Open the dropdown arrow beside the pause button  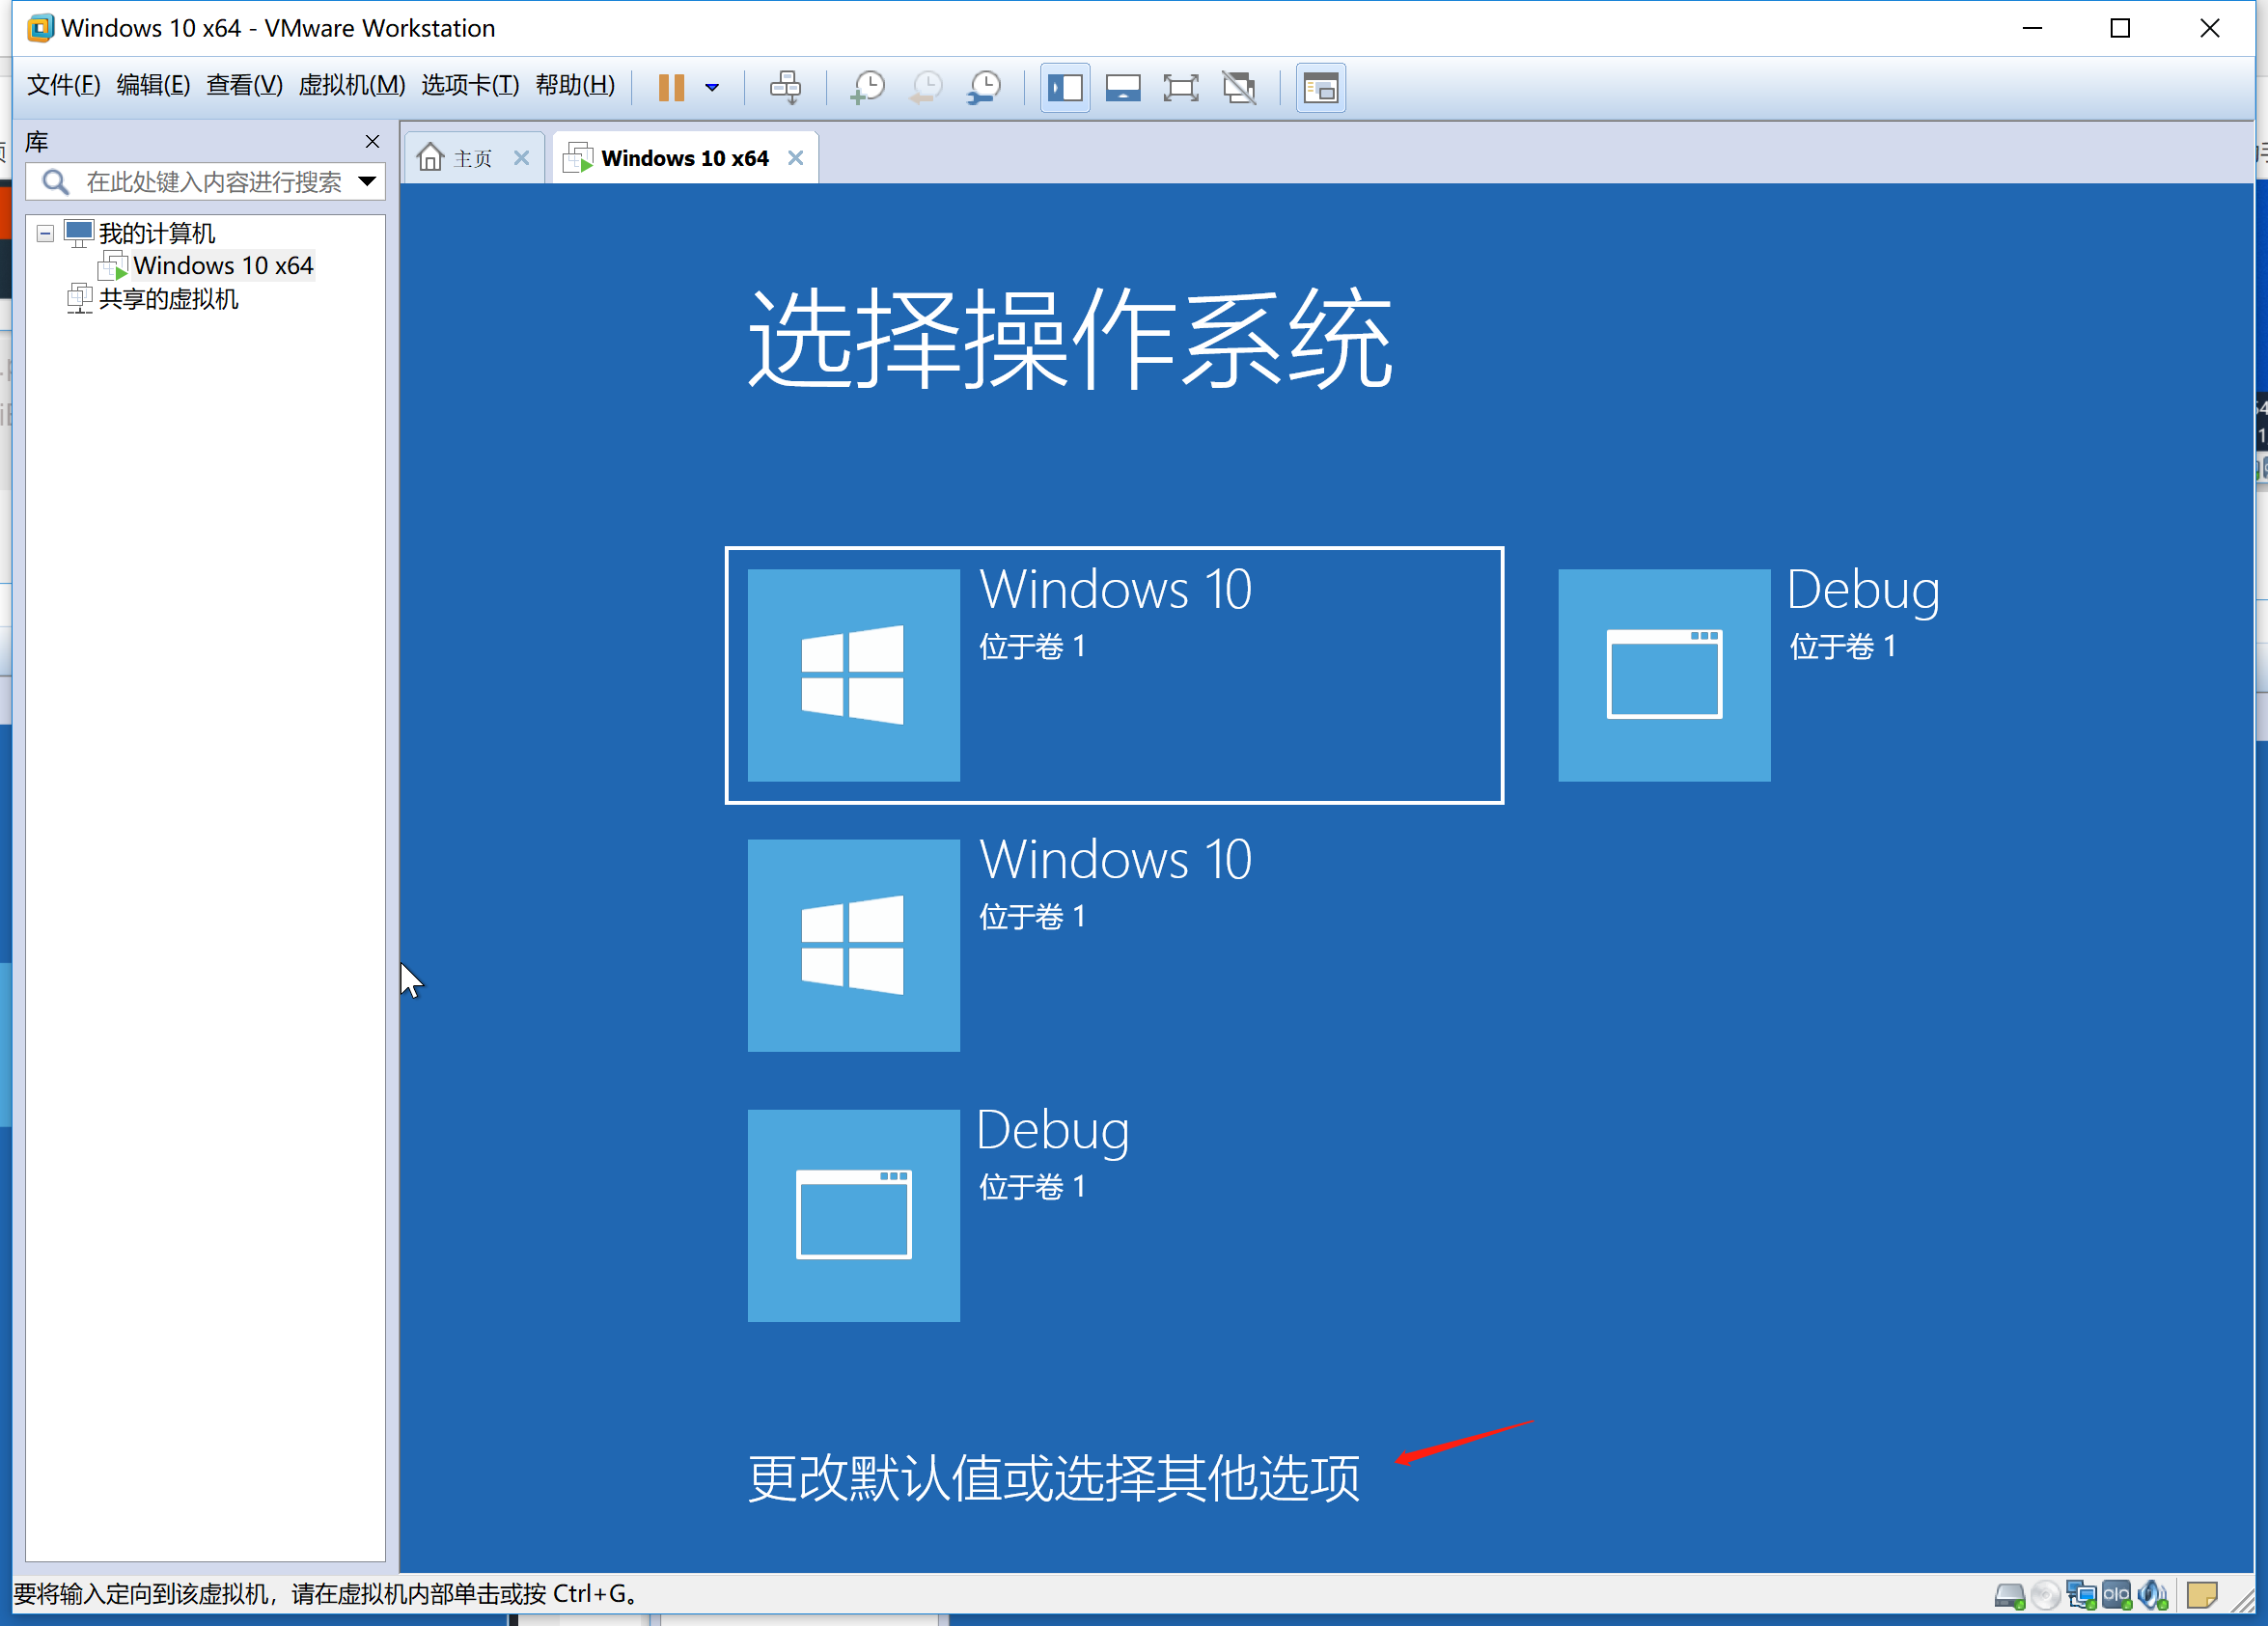coord(712,88)
